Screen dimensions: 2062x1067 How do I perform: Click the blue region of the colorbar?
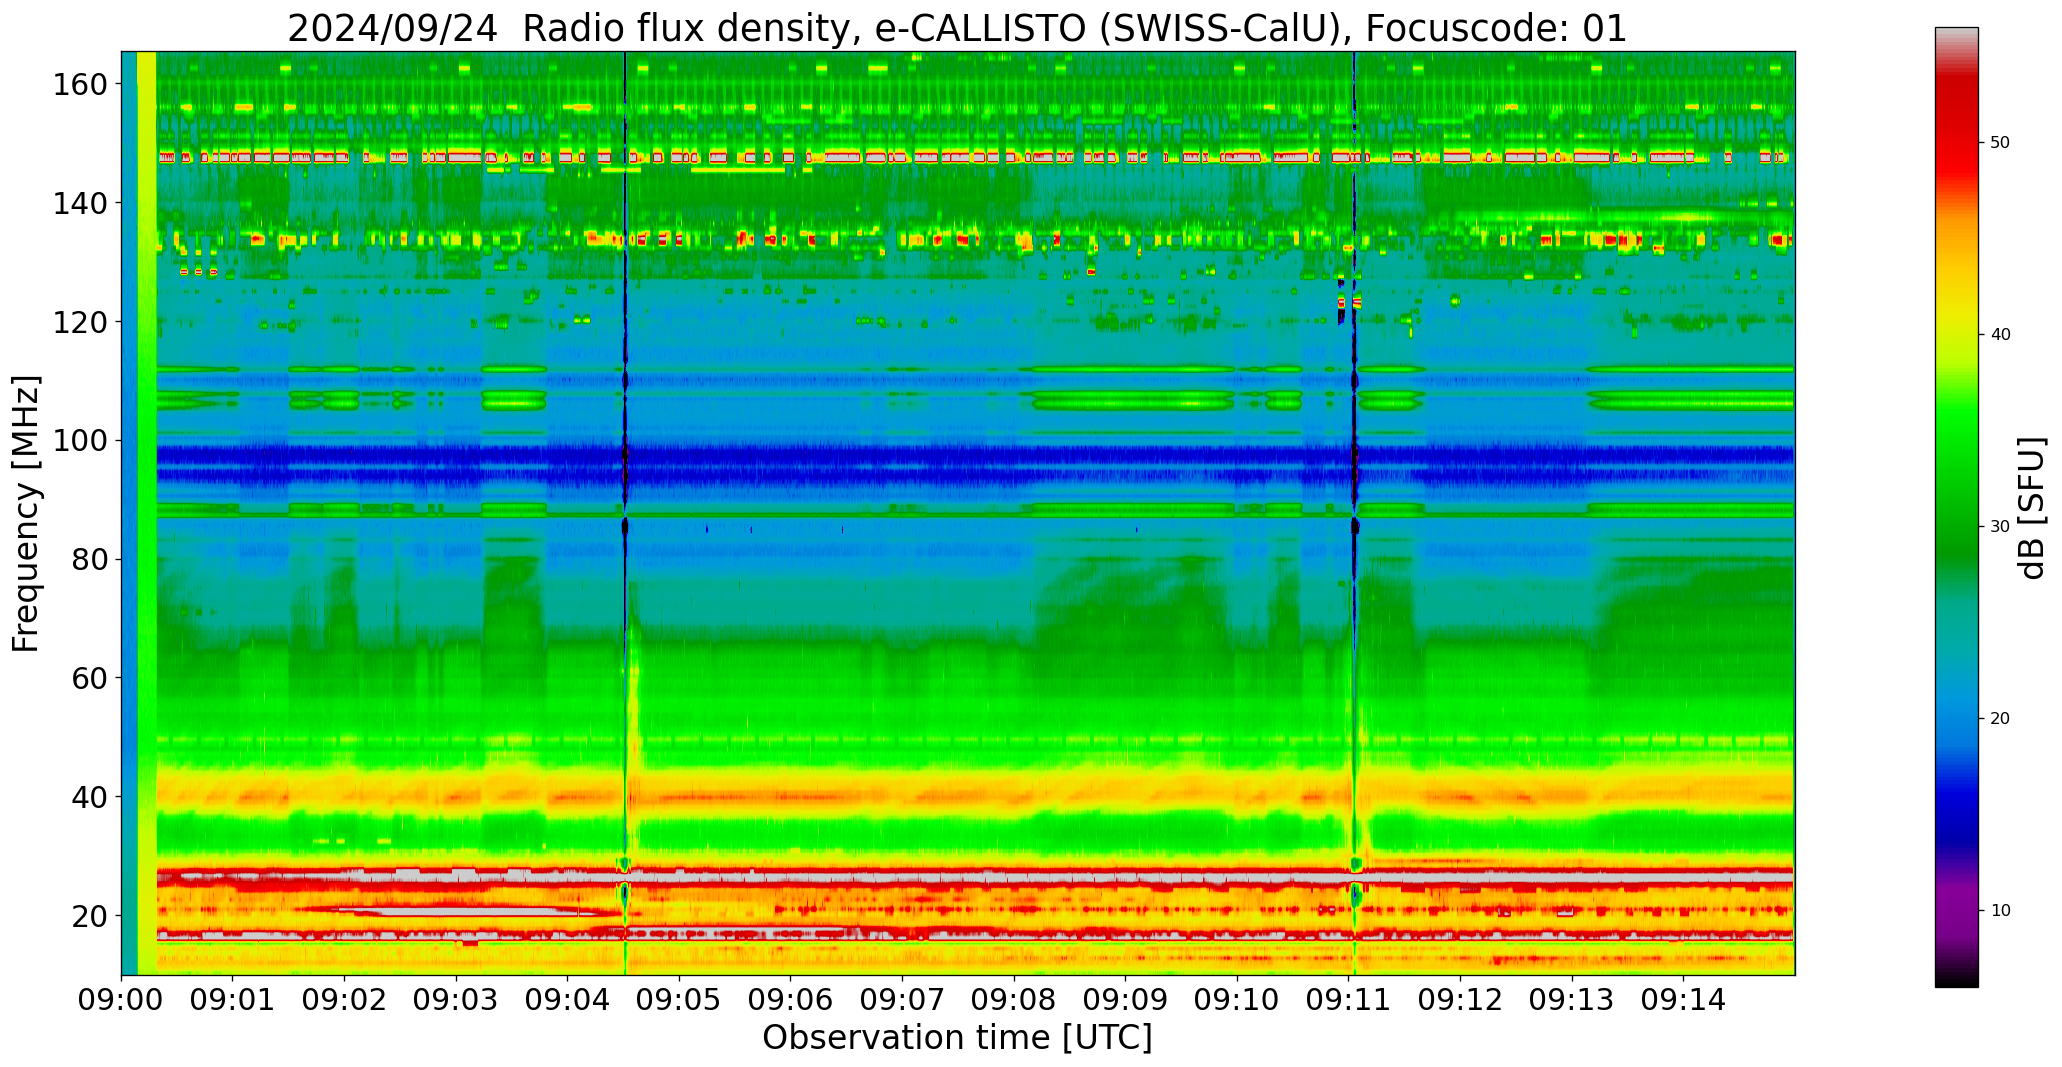[1956, 760]
